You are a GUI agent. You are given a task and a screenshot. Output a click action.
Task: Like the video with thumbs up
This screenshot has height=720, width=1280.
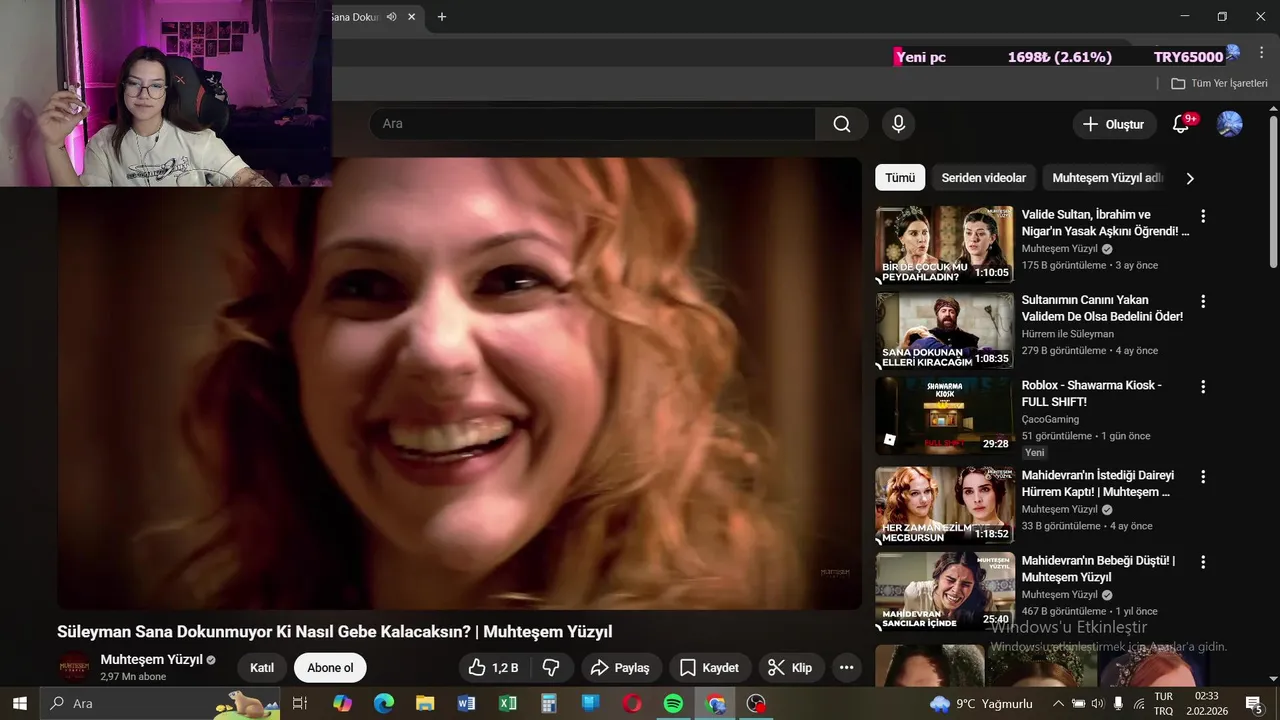click(x=495, y=668)
